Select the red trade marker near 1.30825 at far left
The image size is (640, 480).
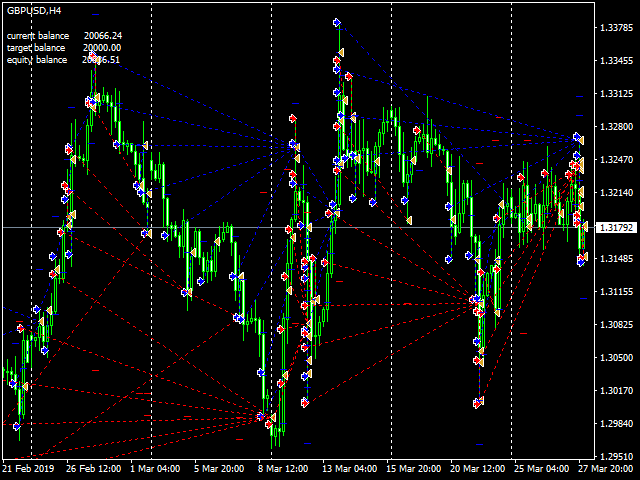tap(20, 327)
